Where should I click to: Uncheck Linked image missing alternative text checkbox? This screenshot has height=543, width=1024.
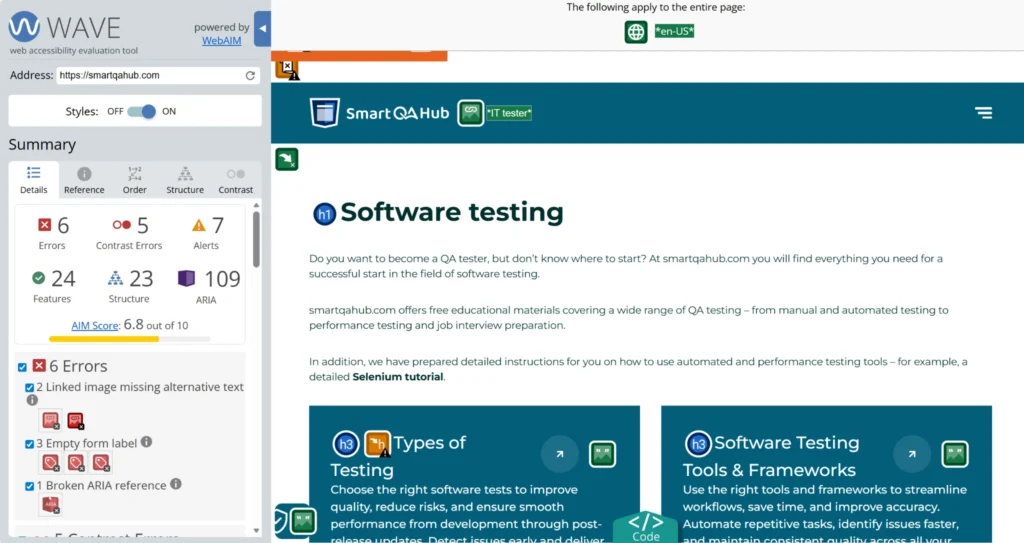[29, 387]
